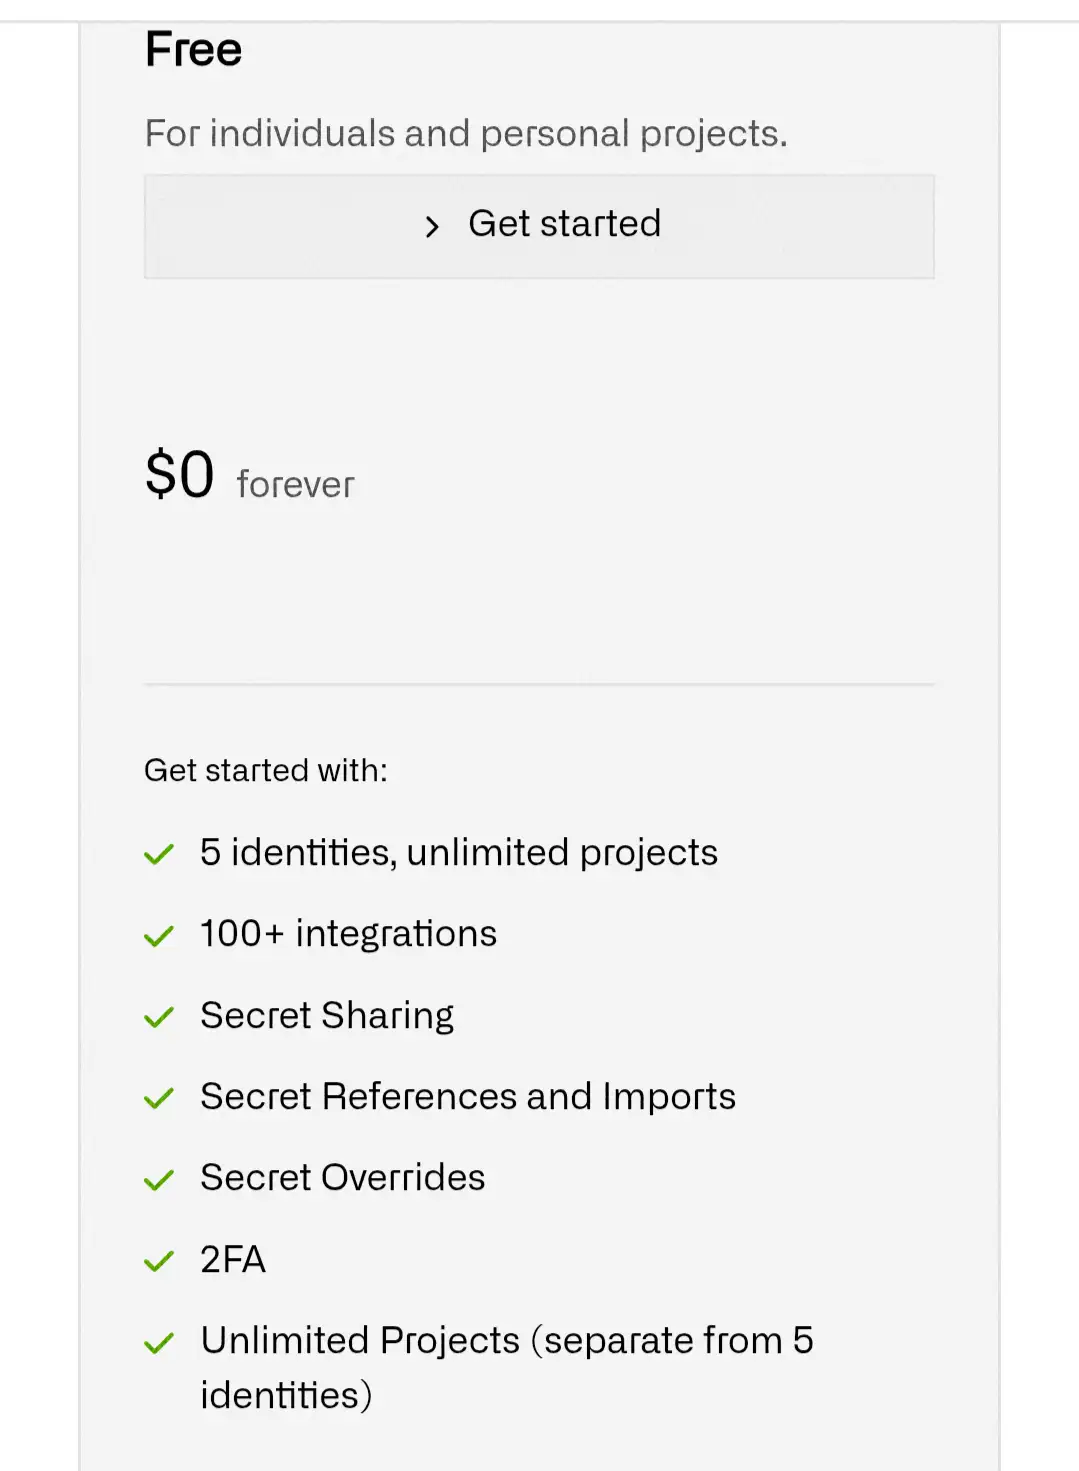Click the $0 price text

[x=179, y=474]
